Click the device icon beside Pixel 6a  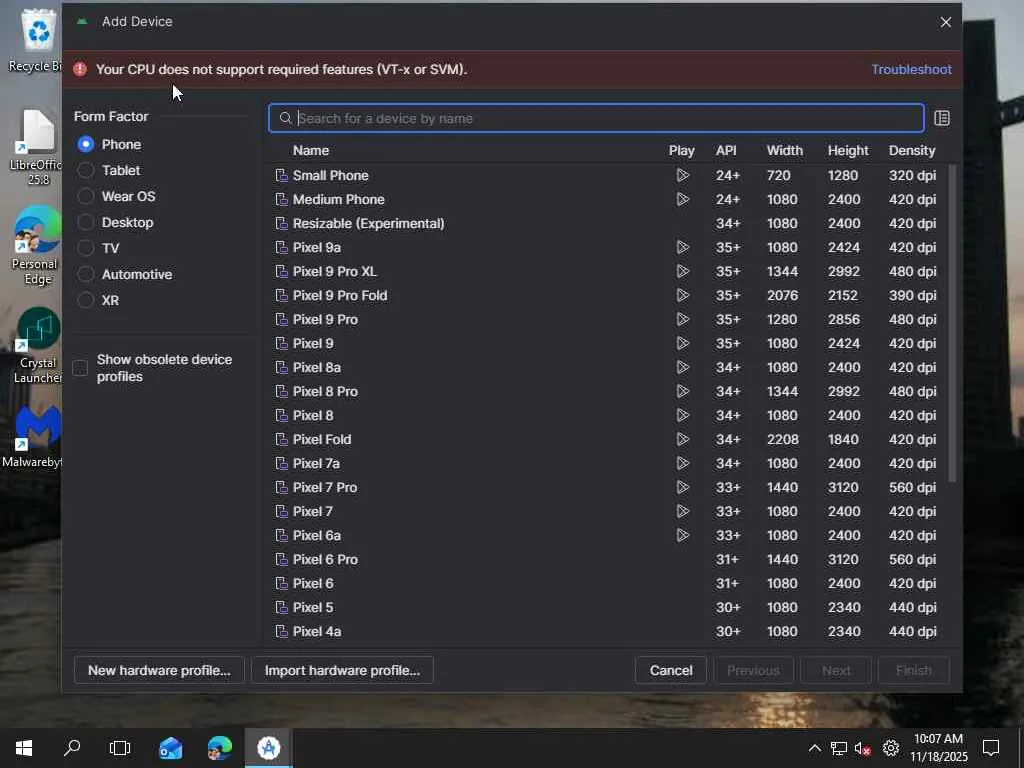[x=281, y=536]
